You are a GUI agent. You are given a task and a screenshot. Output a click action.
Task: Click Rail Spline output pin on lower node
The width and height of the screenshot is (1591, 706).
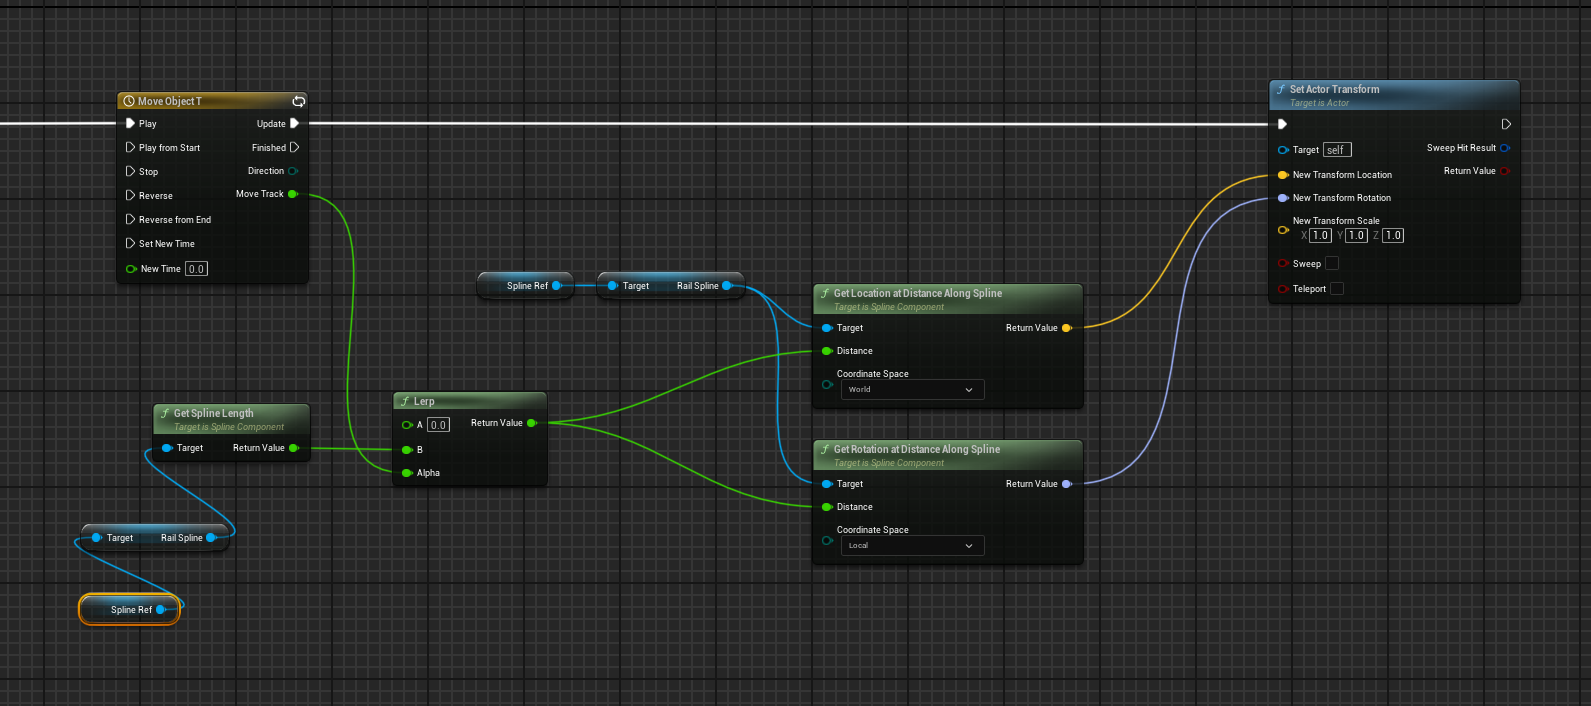[211, 538]
